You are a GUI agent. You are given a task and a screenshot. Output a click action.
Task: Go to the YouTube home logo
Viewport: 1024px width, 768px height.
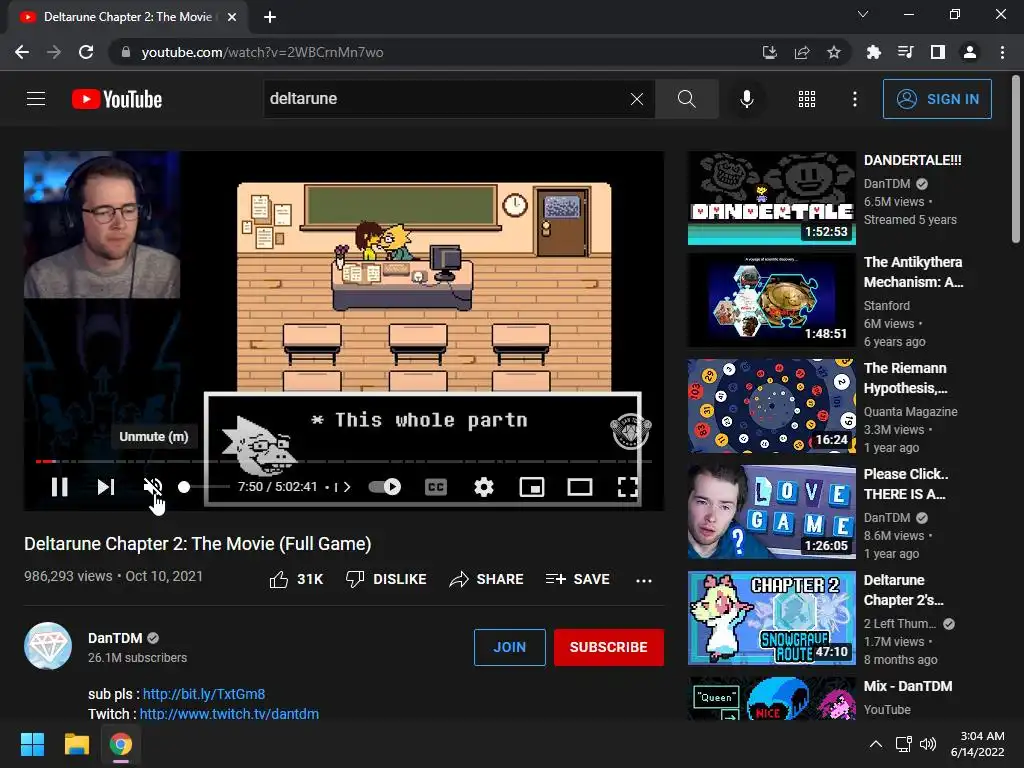click(x=117, y=99)
